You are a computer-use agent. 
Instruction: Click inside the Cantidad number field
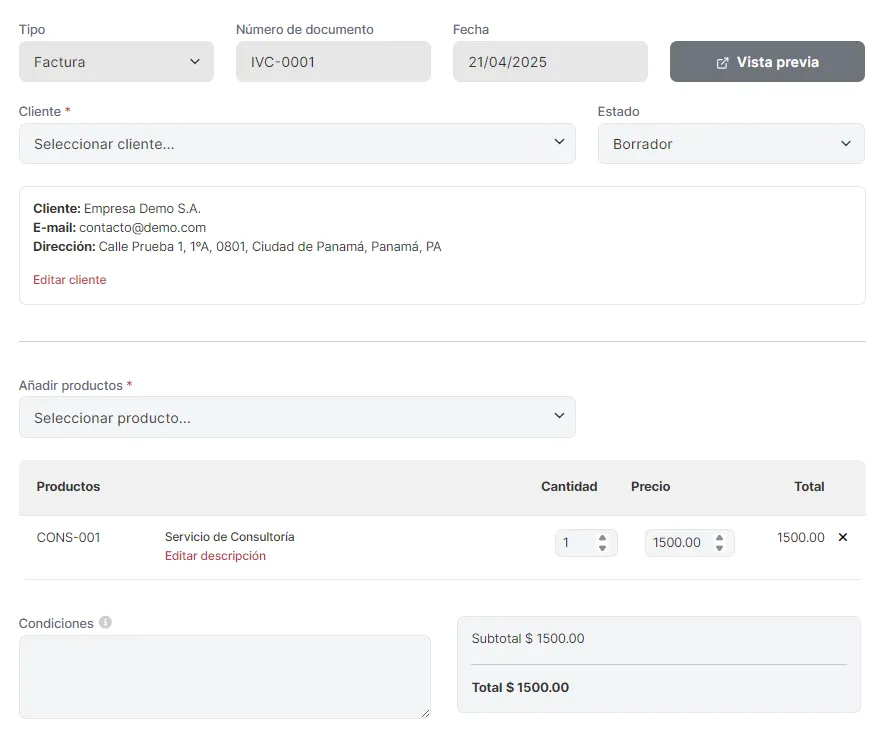[x=575, y=543]
